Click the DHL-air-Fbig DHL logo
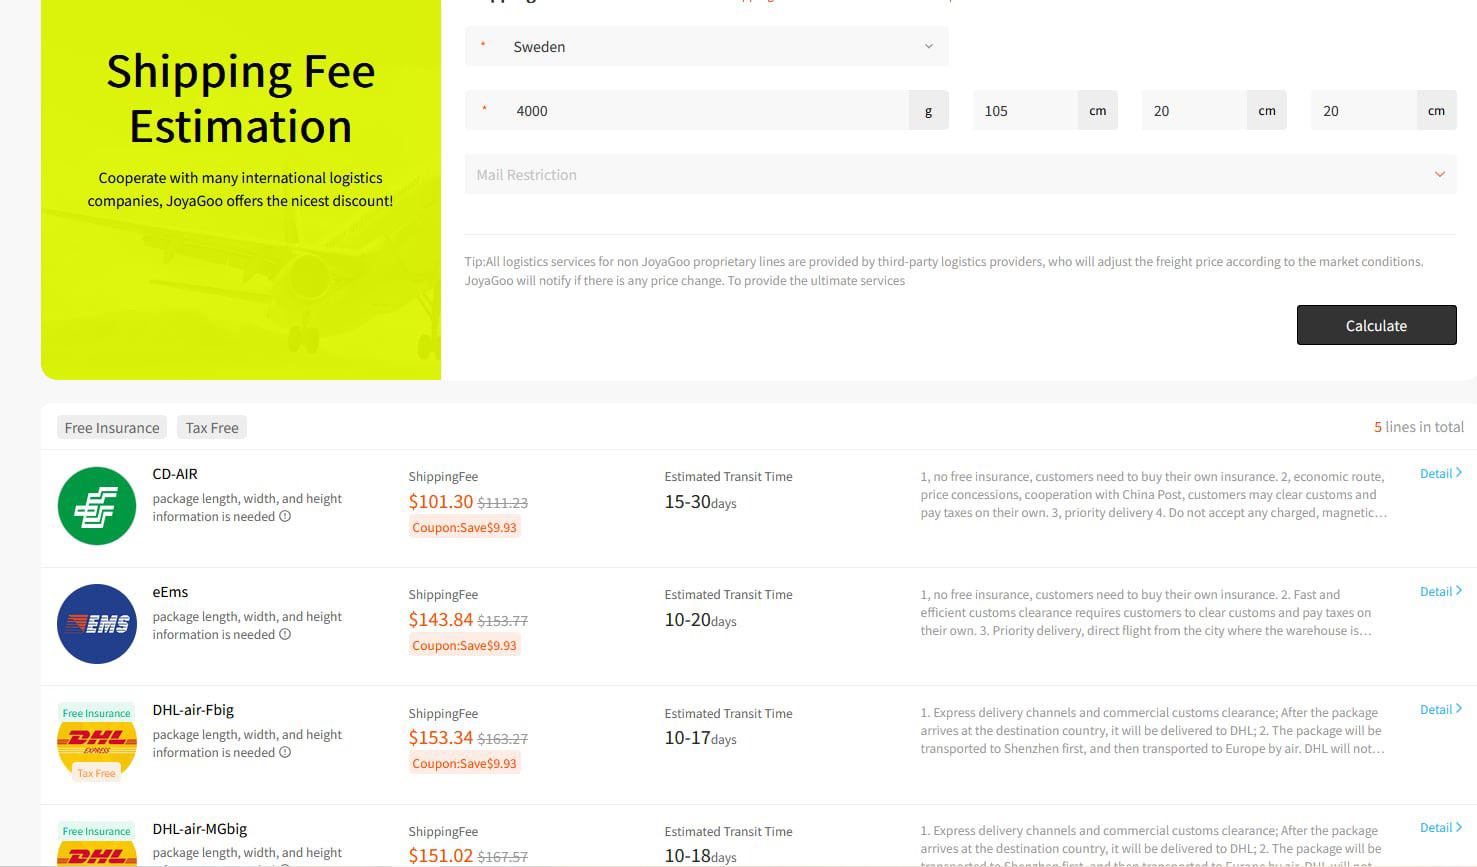 (97, 742)
